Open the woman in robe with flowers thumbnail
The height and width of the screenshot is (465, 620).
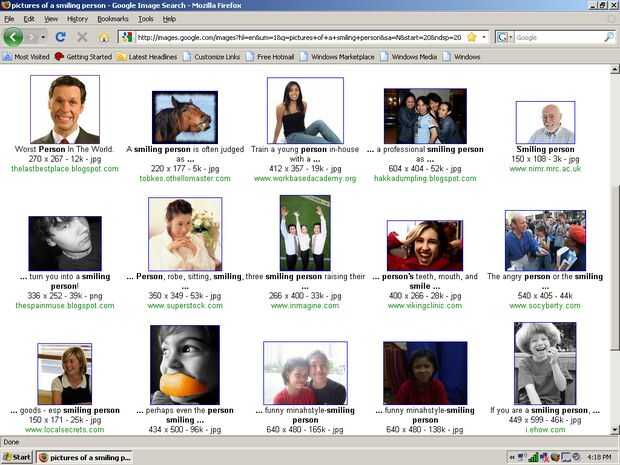pyautogui.click(x=185, y=234)
